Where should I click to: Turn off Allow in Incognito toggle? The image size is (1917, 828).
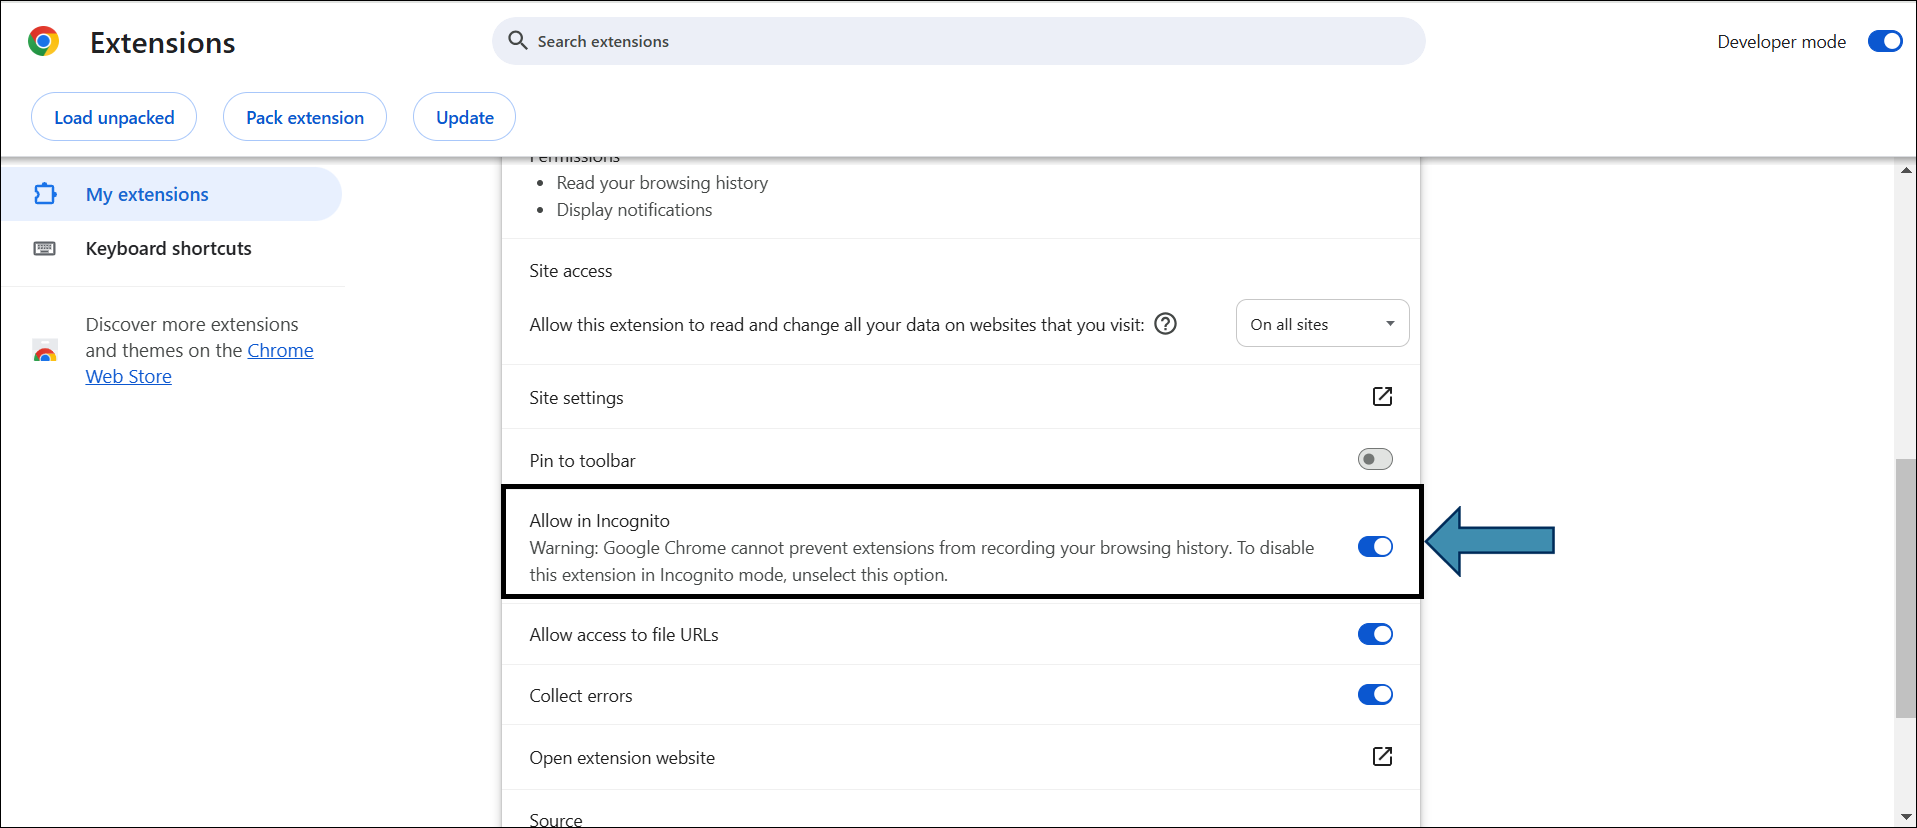coord(1375,547)
